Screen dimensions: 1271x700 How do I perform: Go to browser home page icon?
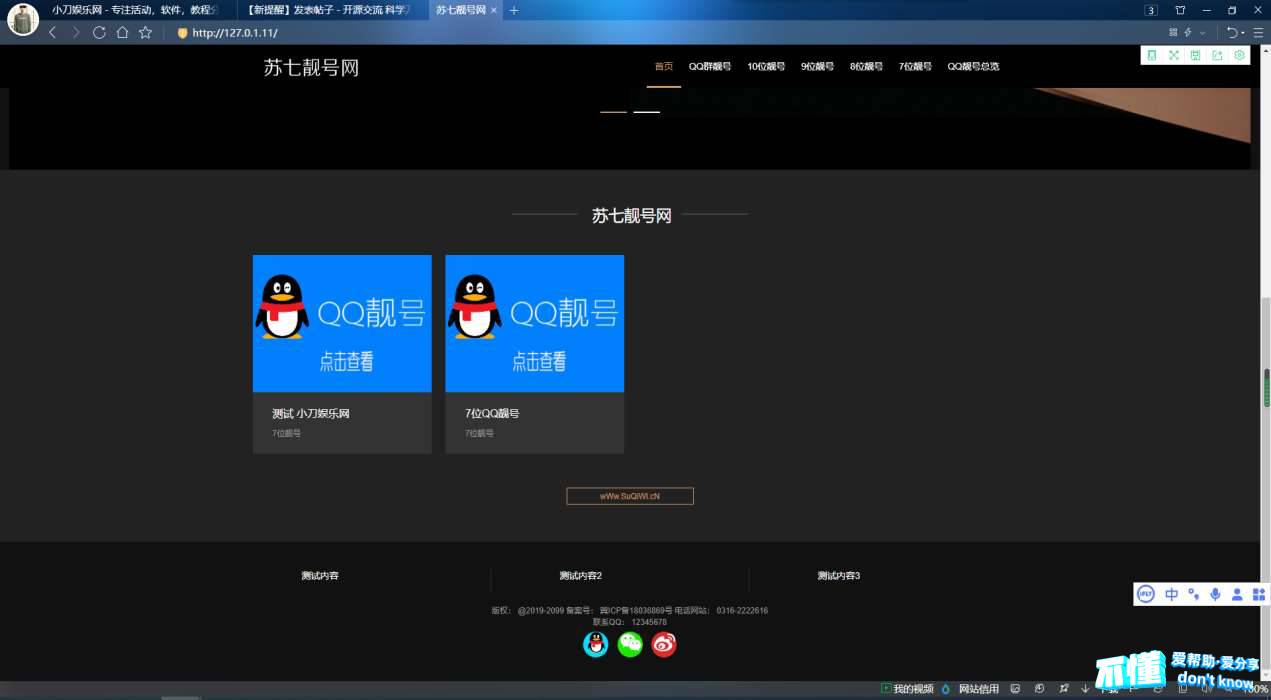click(x=122, y=32)
